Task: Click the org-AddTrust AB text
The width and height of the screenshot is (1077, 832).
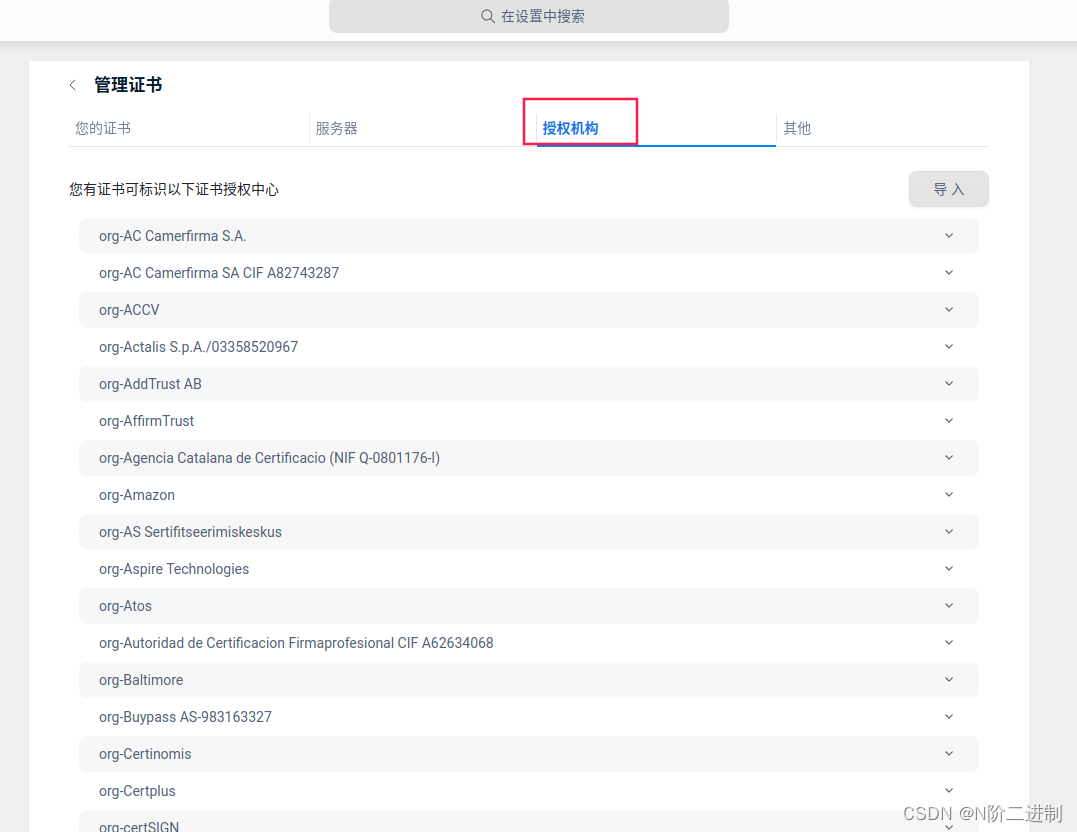Action: (150, 384)
